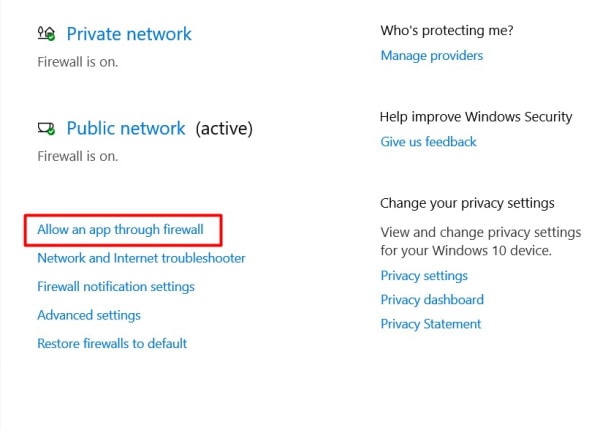The image size is (600, 430).
Task: Open Privacy settings link
Action: [424, 276]
